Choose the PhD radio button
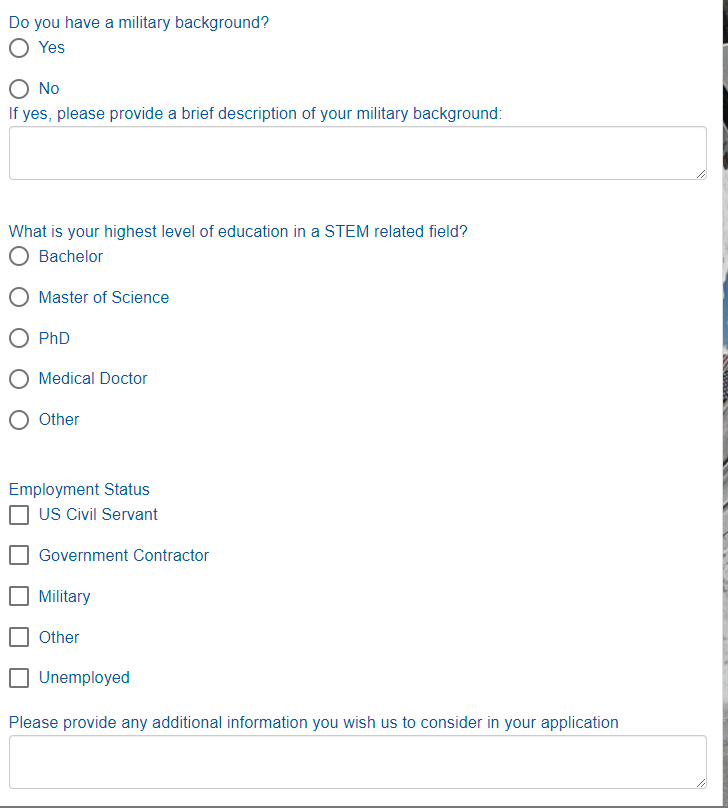Image resolution: width=728 pixels, height=808 pixels. click(19, 339)
